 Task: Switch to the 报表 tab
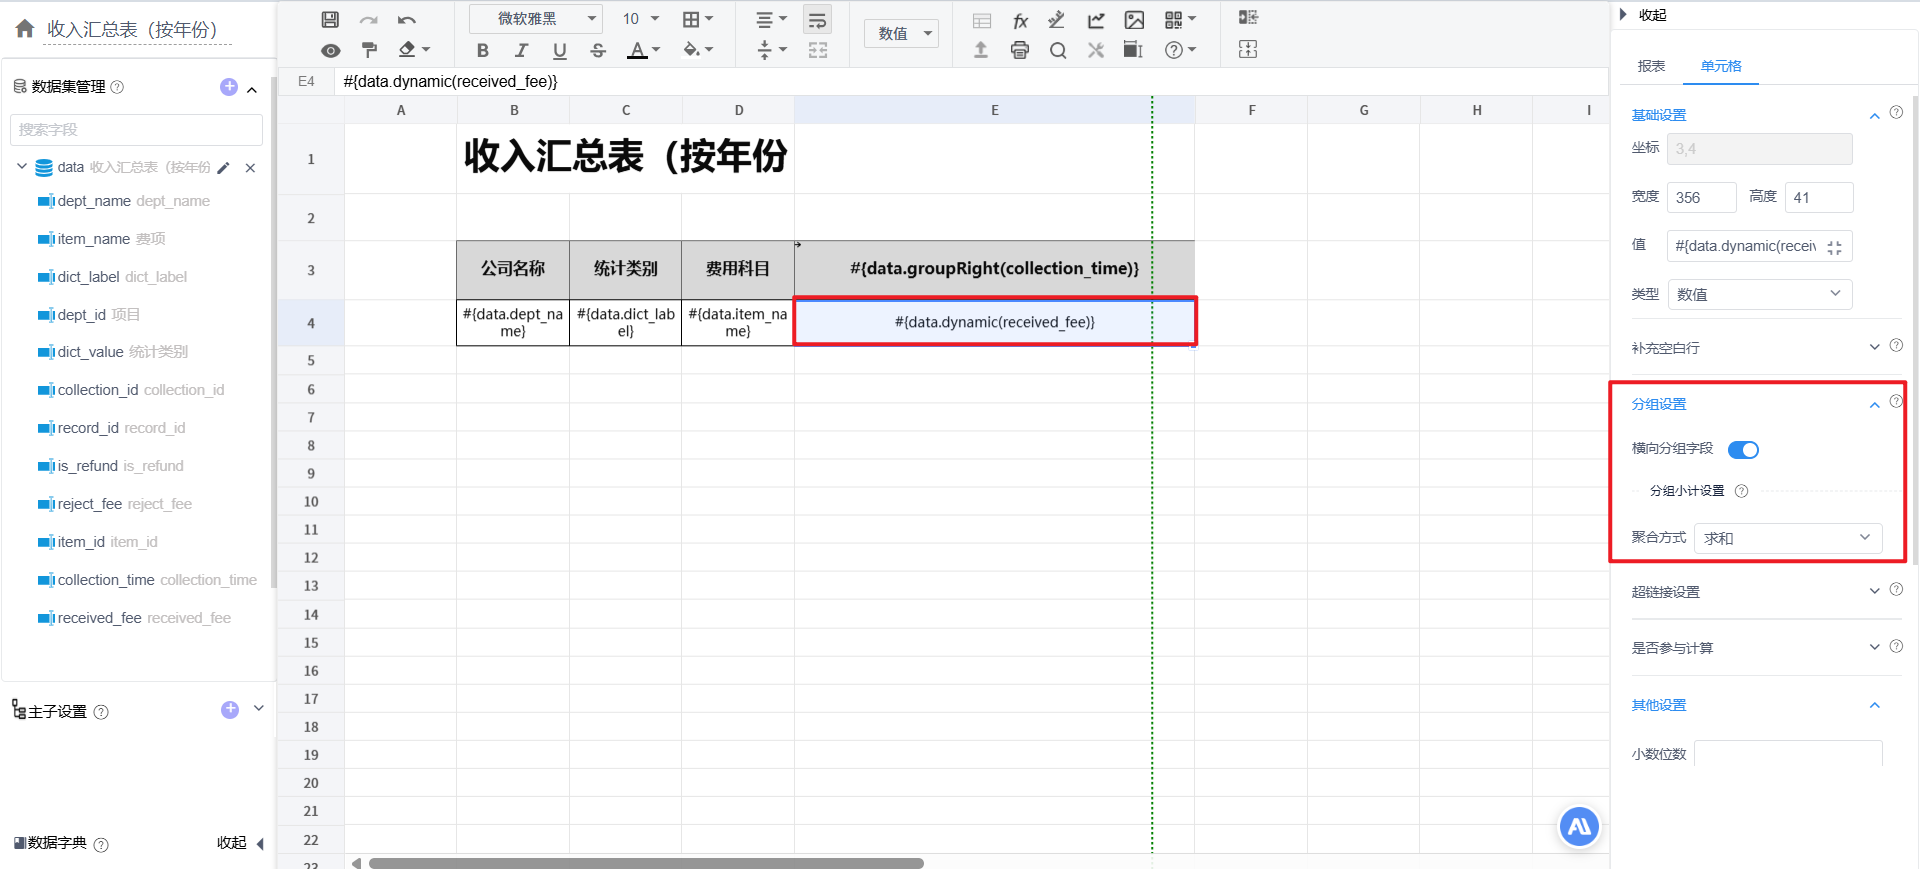point(1651,66)
